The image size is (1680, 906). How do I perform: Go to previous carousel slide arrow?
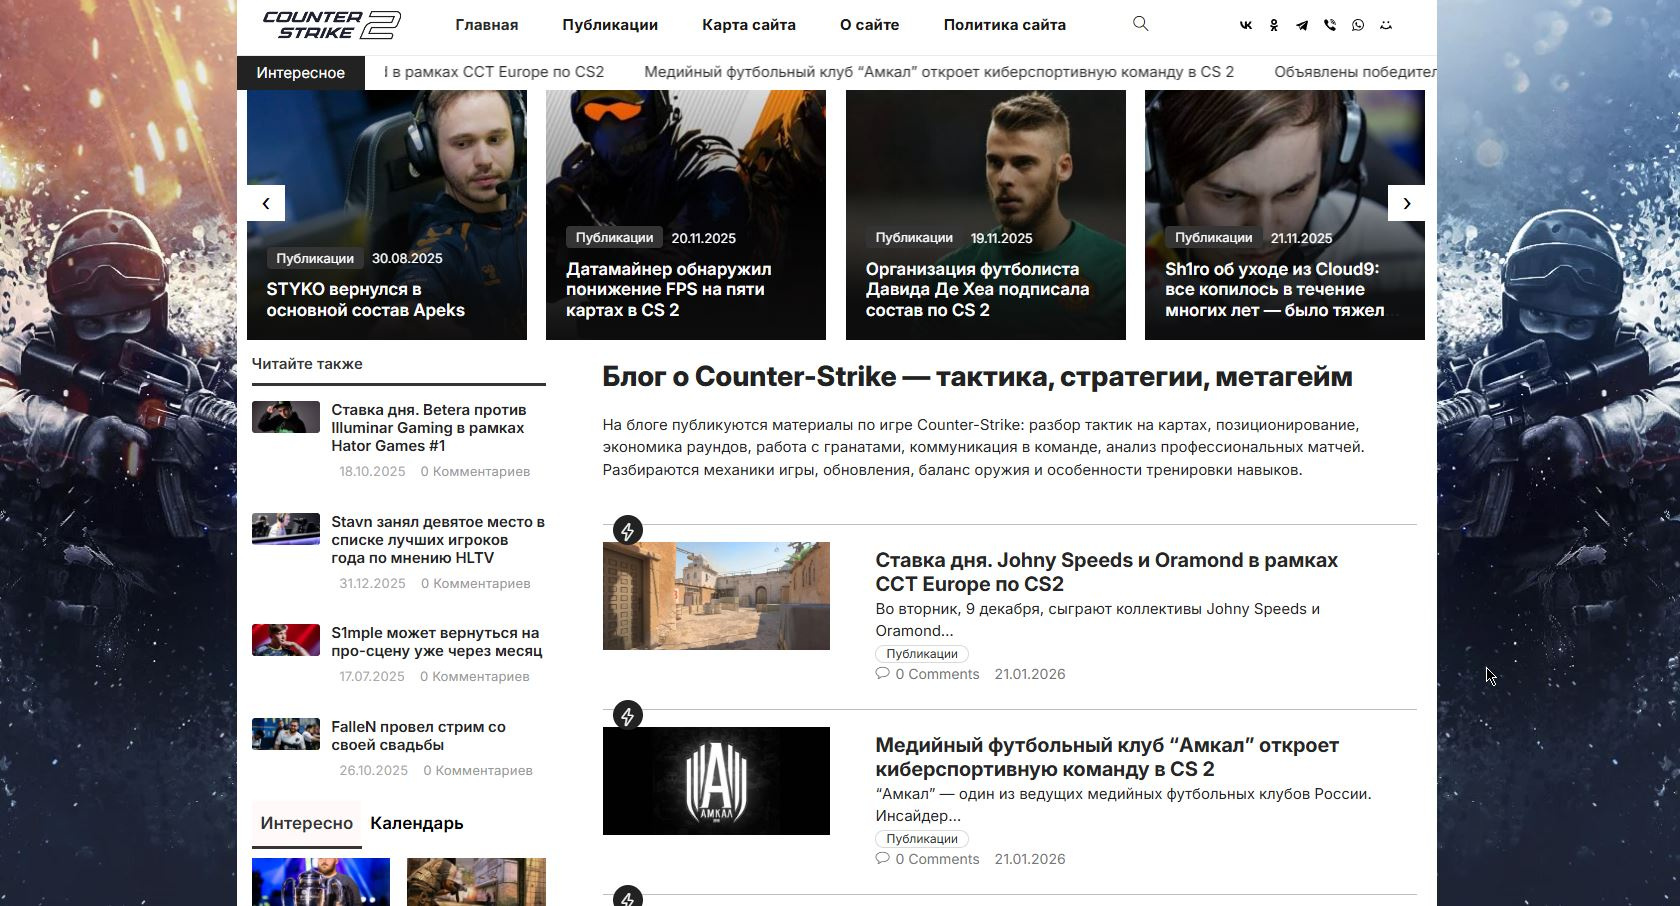[x=266, y=203]
